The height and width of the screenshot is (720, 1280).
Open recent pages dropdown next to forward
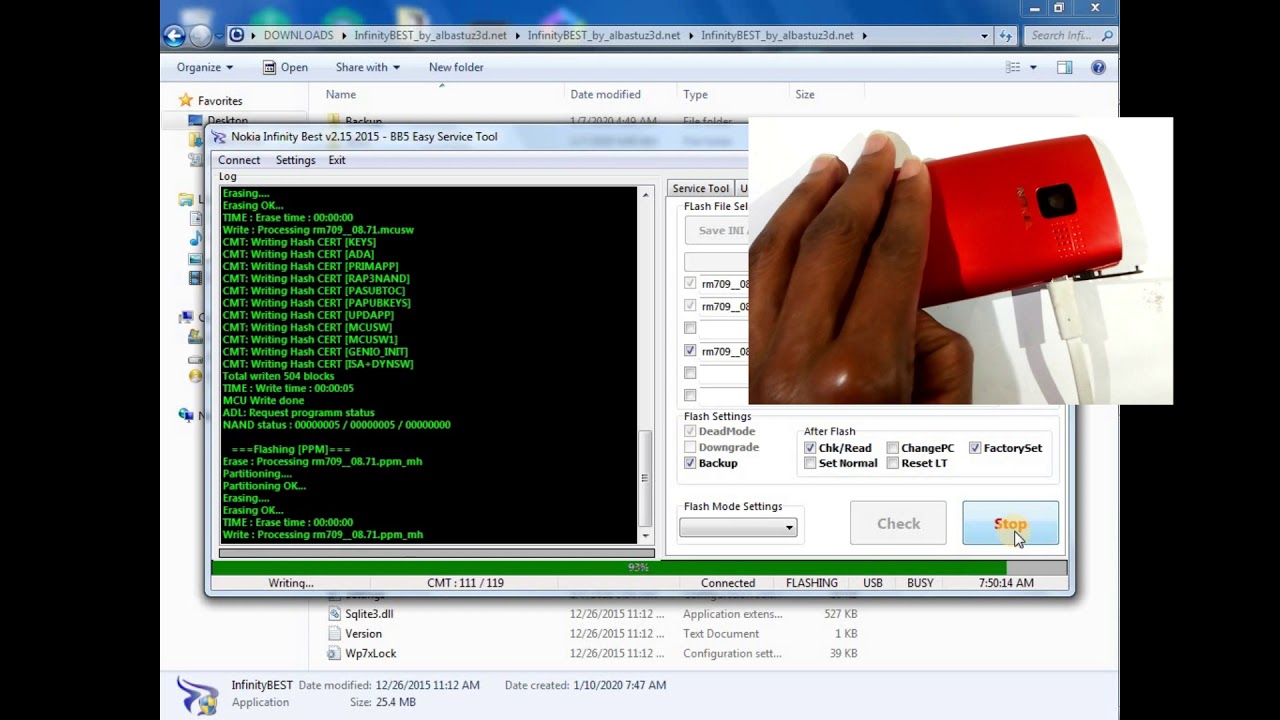click(x=219, y=36)
